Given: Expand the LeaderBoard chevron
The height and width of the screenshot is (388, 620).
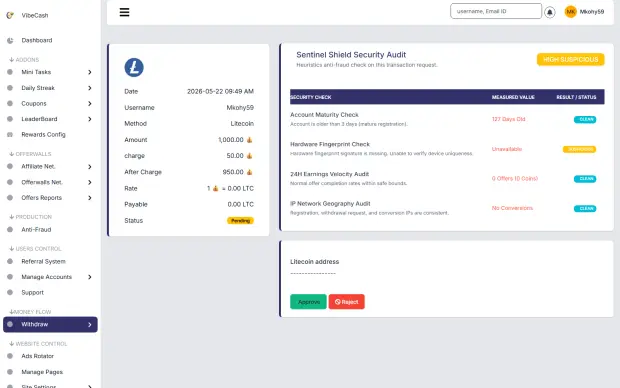Looking at the screenshot, I should click(x=90, y=119).
